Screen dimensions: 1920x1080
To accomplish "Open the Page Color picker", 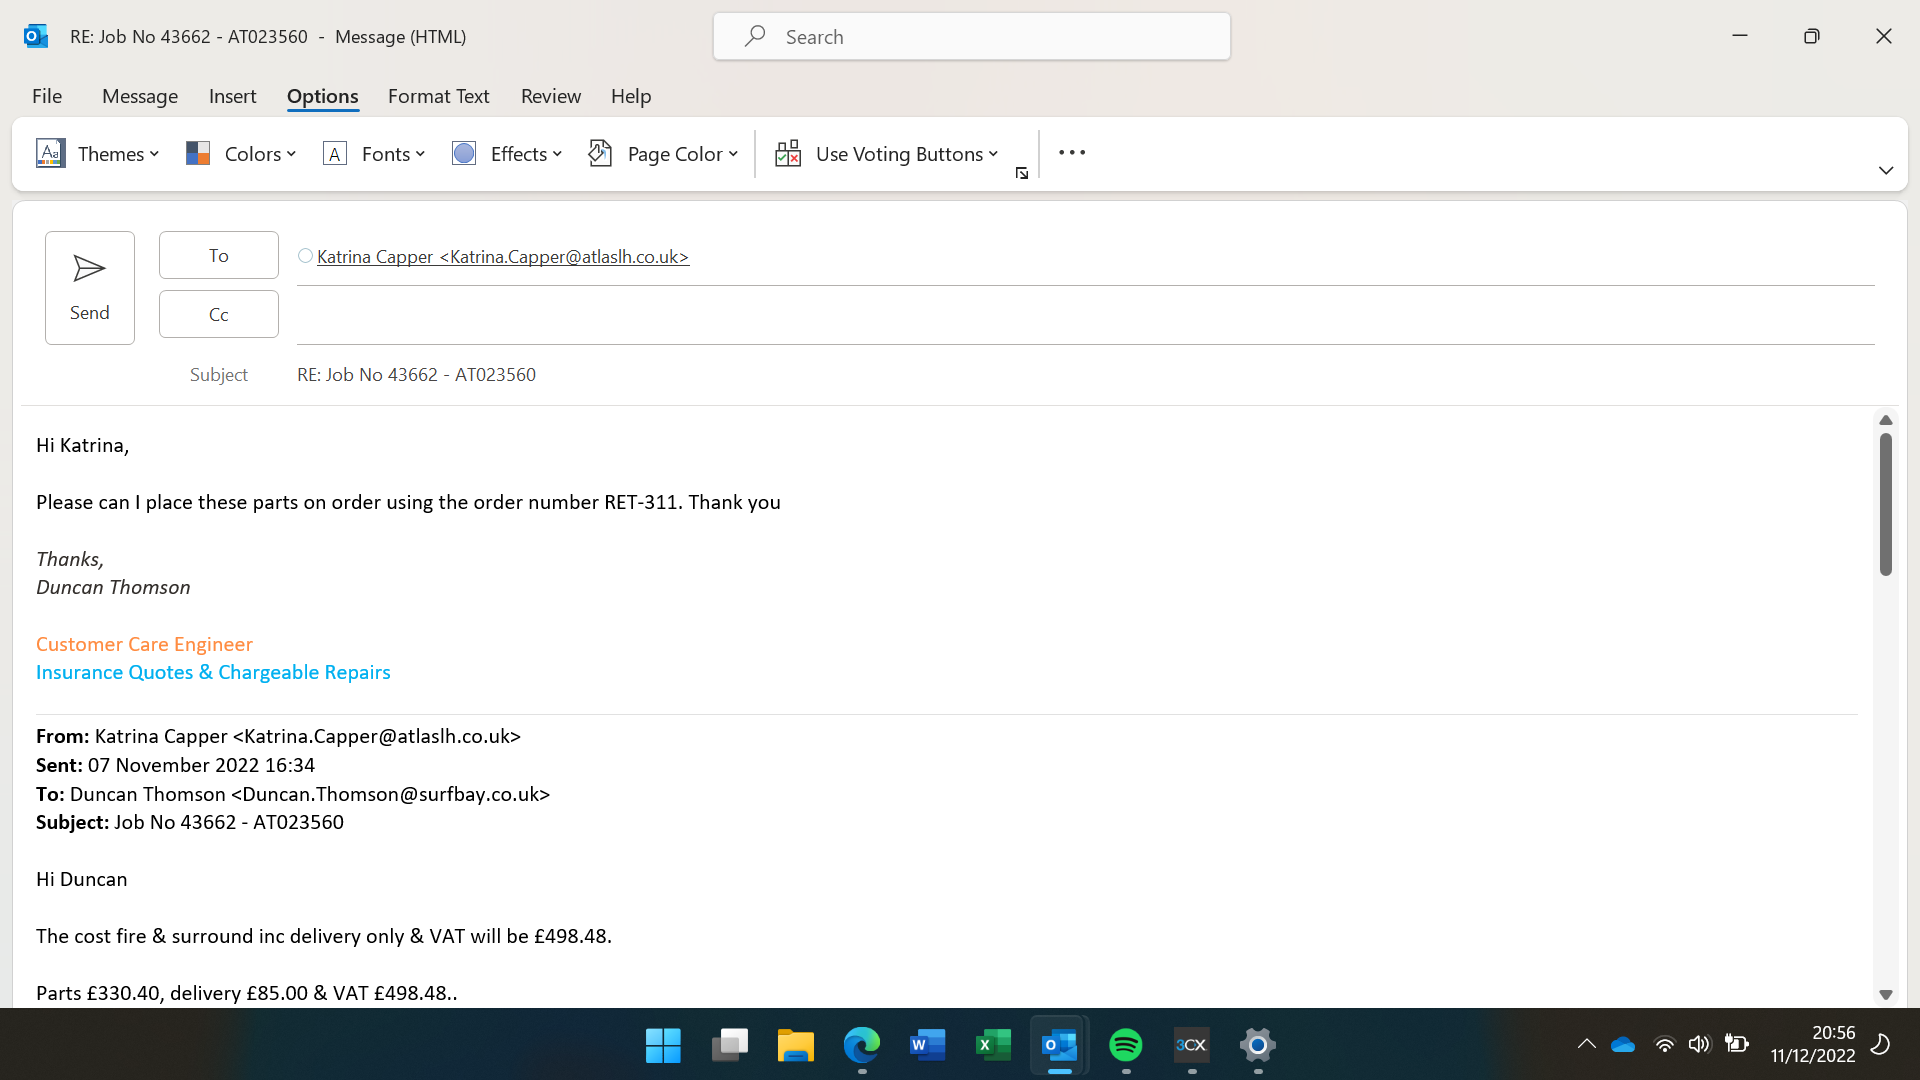I will 664,154.
